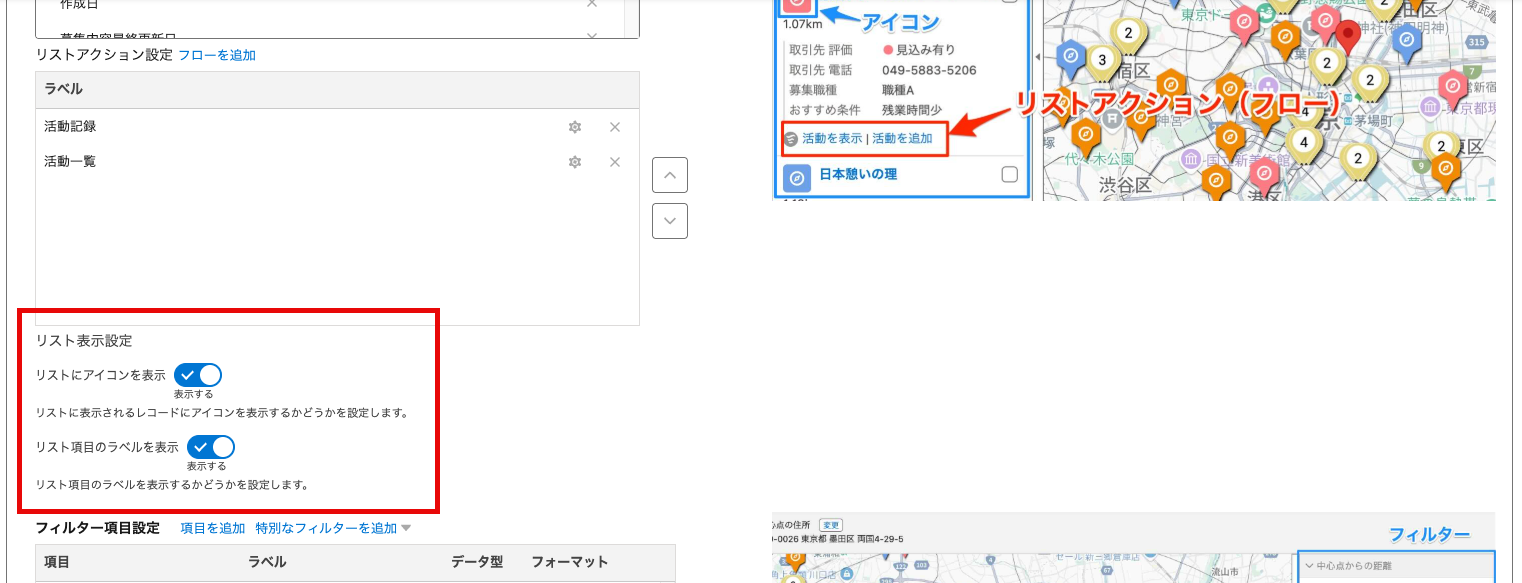Click the 項目を追加 link
Image resolution: width=1522 pixels, height=583 pixels.
click(x=212, y=528)
